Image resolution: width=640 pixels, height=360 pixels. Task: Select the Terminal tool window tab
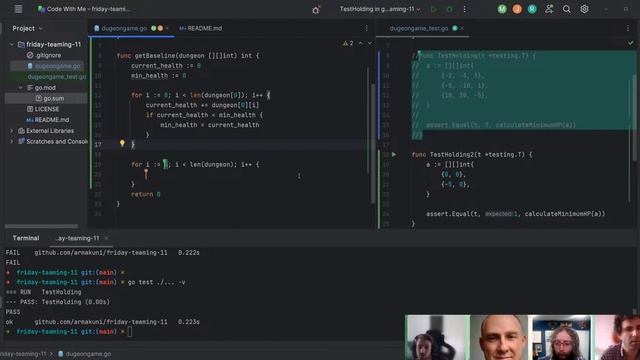tap(26, 238)
